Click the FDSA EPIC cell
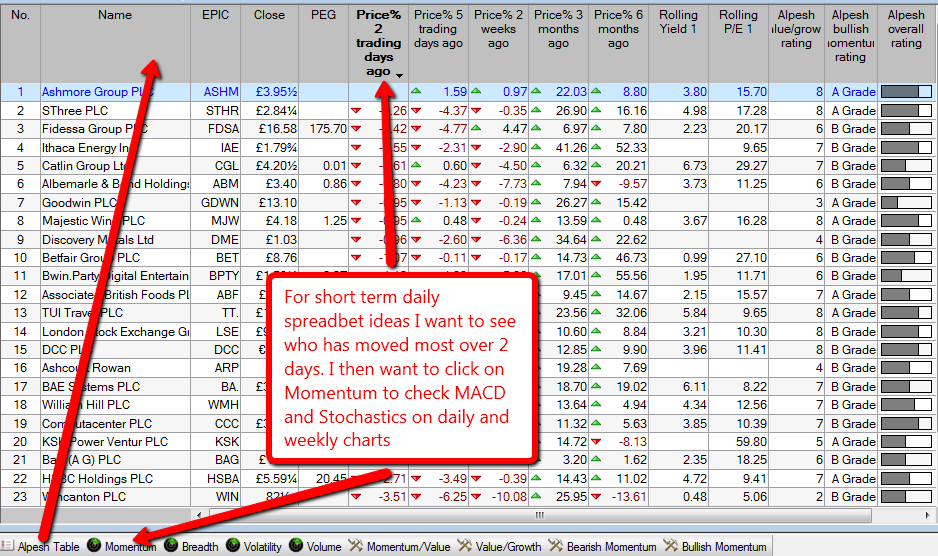The image size is (938, 556). pos(215,129)
